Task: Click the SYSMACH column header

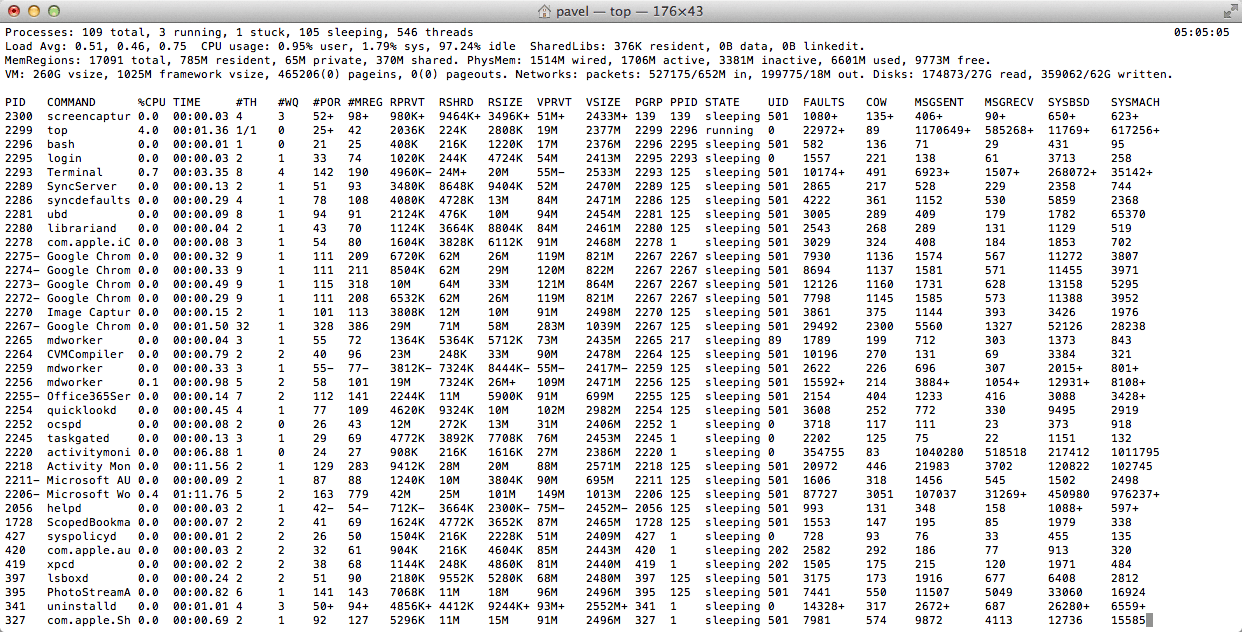Action: (x=1135, y=102)
